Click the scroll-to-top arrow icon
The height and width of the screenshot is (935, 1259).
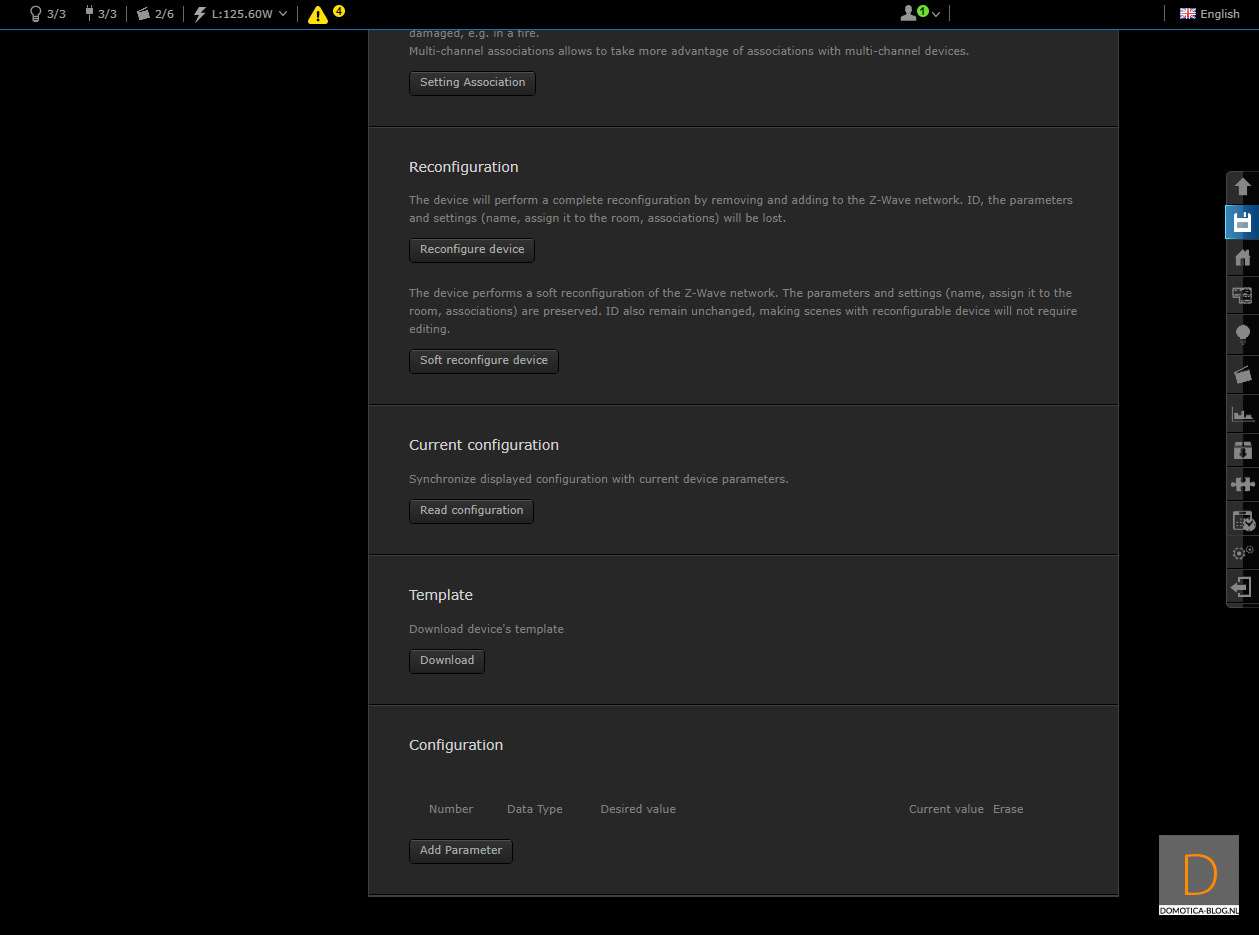coord(1242,186)
